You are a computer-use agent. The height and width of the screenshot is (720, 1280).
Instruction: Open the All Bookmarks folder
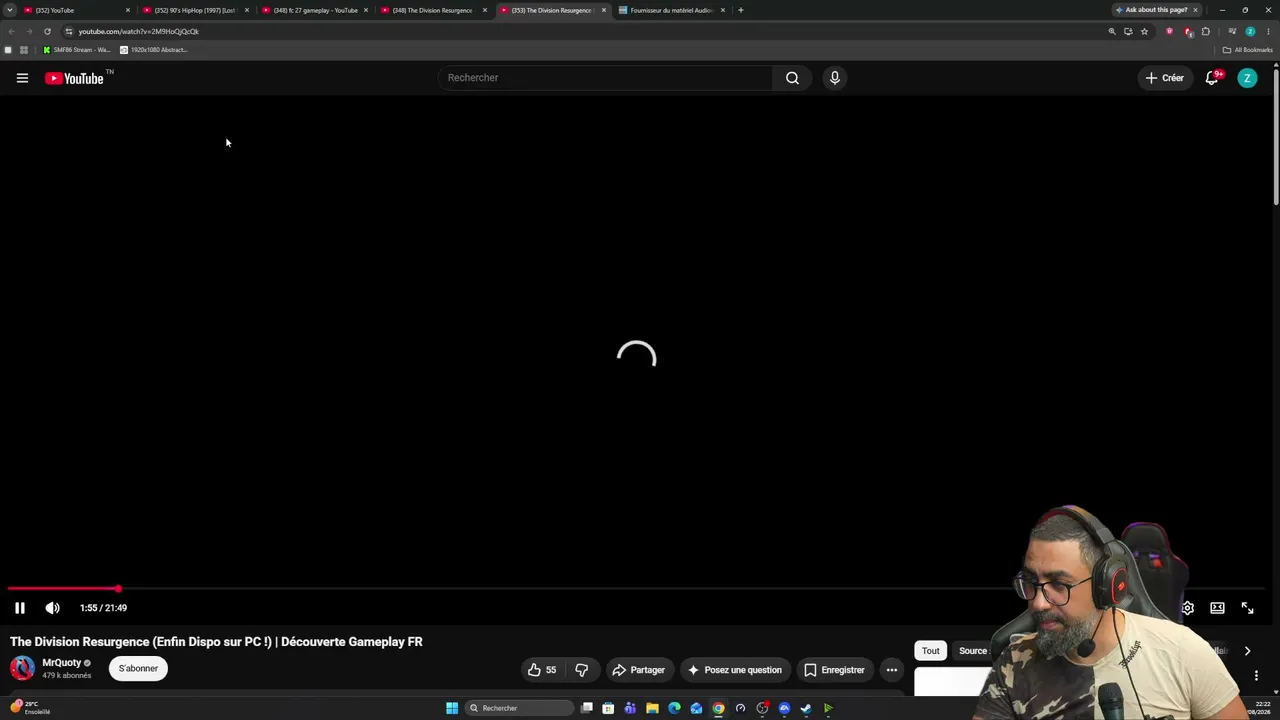point(1248,50)
